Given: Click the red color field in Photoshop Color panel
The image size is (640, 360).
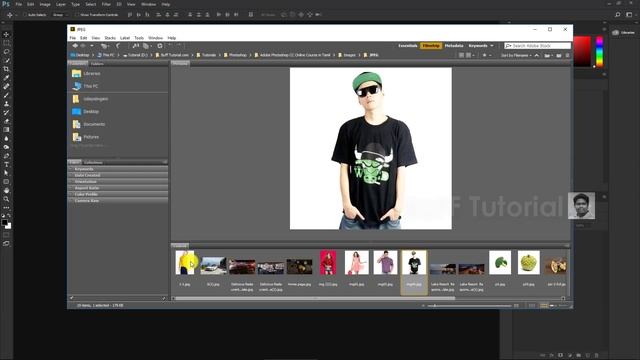Looking at the screenshot, I should (582, 51).
